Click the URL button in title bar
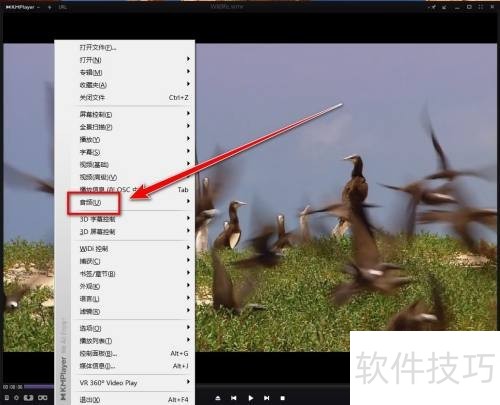This screenshot has width=500, height=405. [62, 7]
